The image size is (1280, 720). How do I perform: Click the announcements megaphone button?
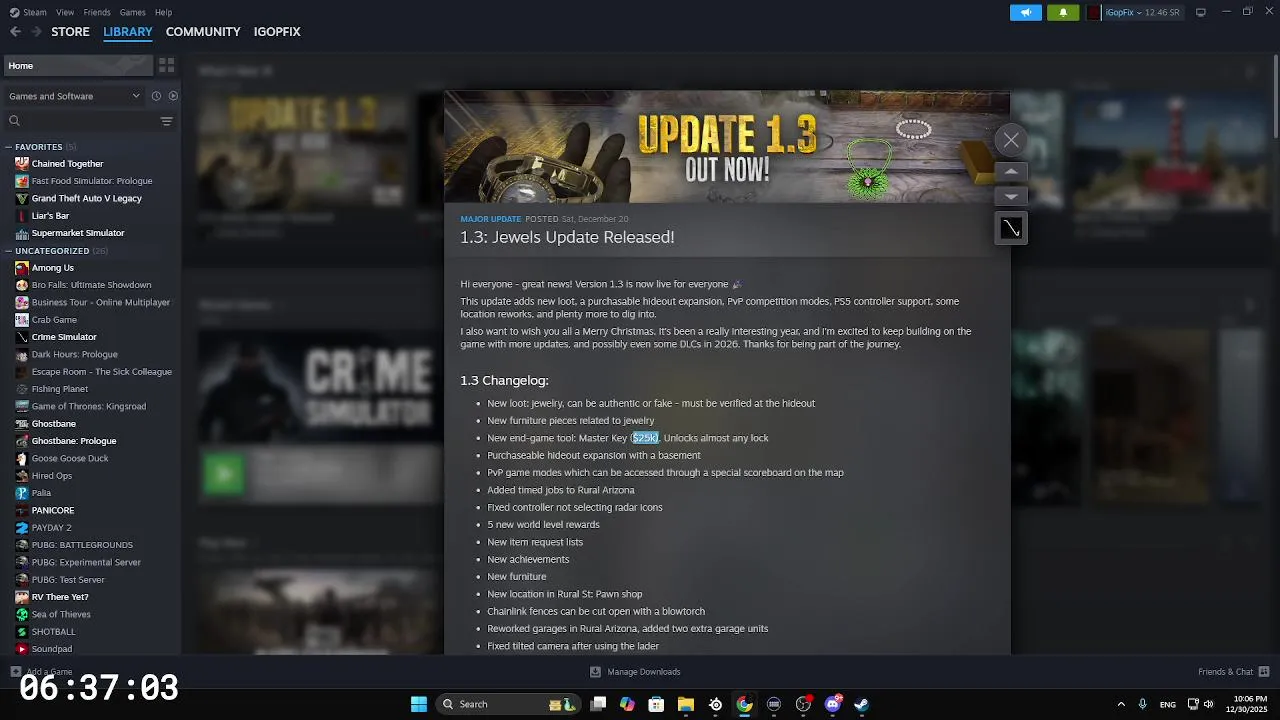coord(1025,12)
